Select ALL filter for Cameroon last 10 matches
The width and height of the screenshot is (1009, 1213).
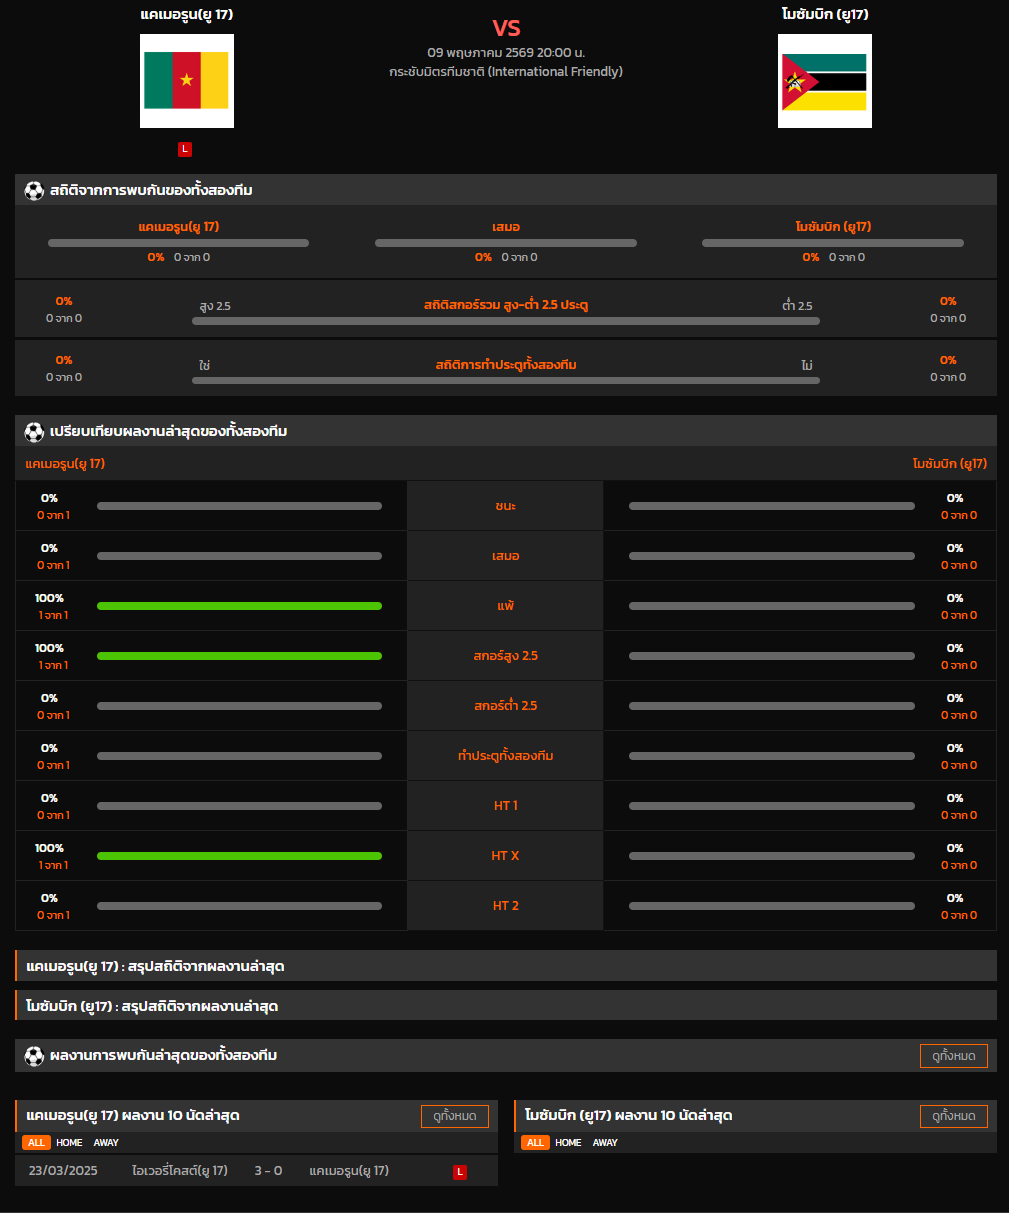click(x=37, y=1142)
